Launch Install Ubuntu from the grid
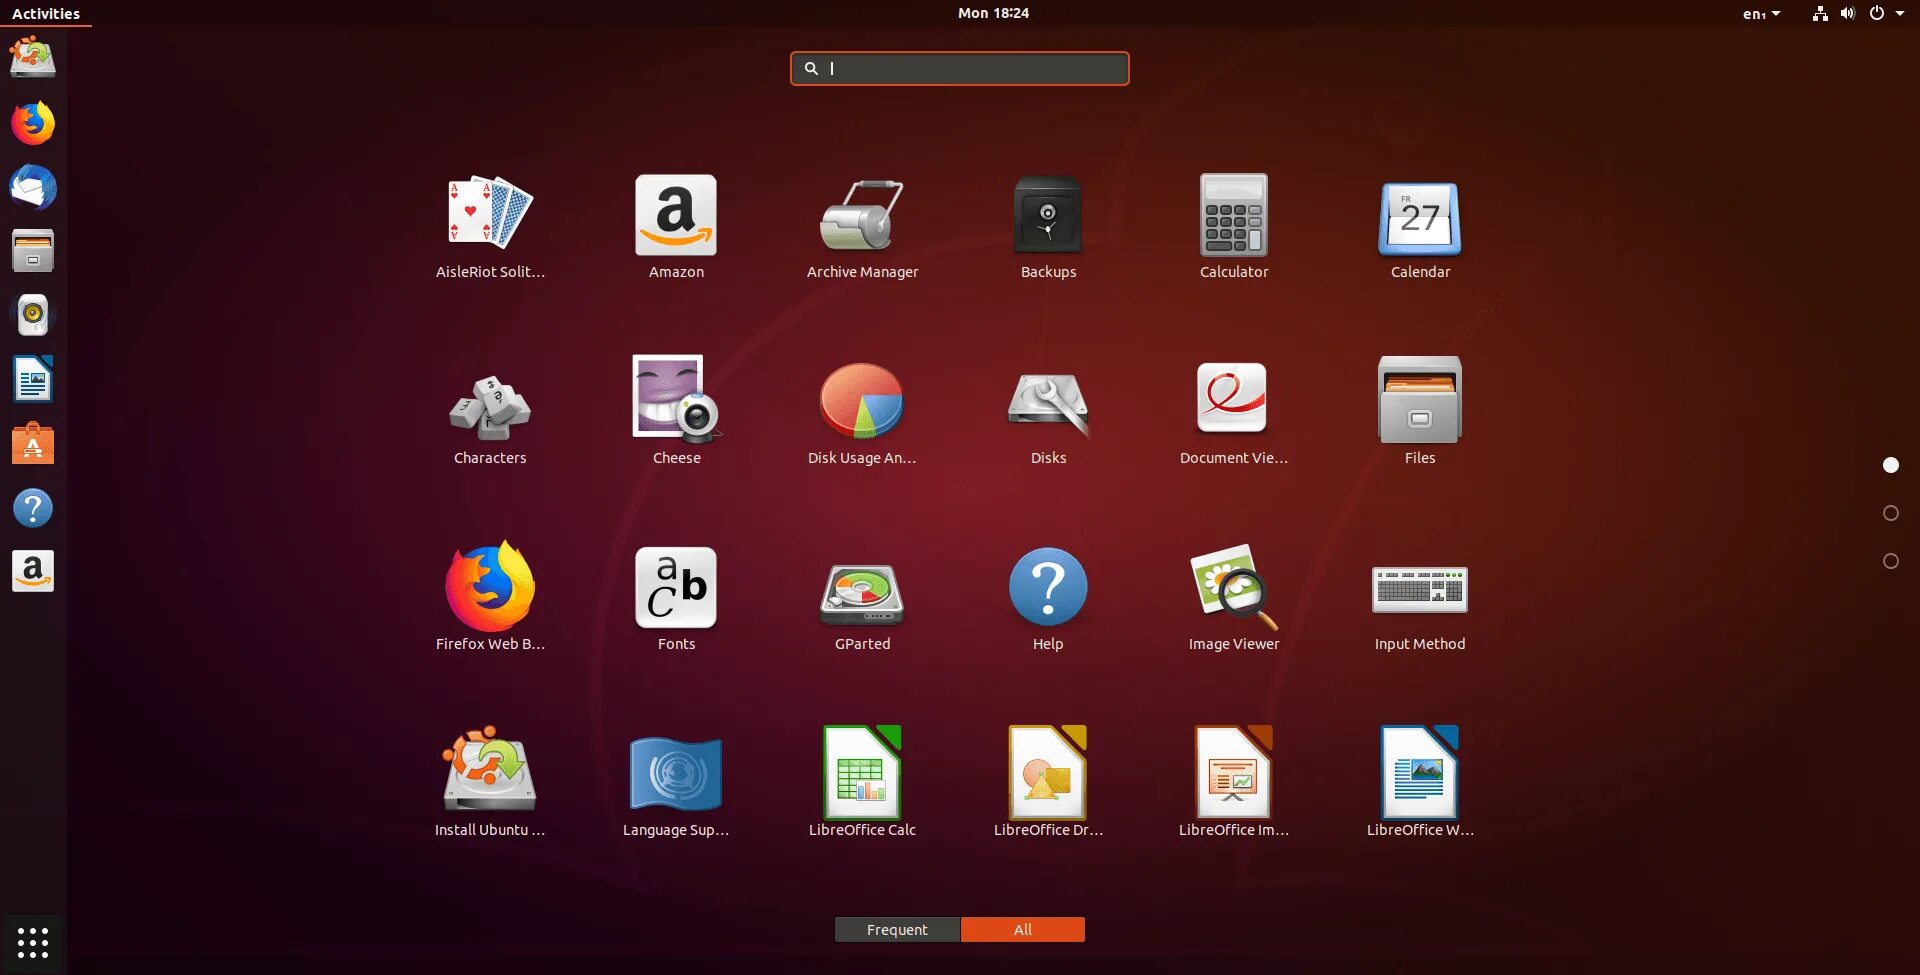Image resolution: width=1920 pixels, height=975 pixels. pyautogui.click(x=490, y=786)
